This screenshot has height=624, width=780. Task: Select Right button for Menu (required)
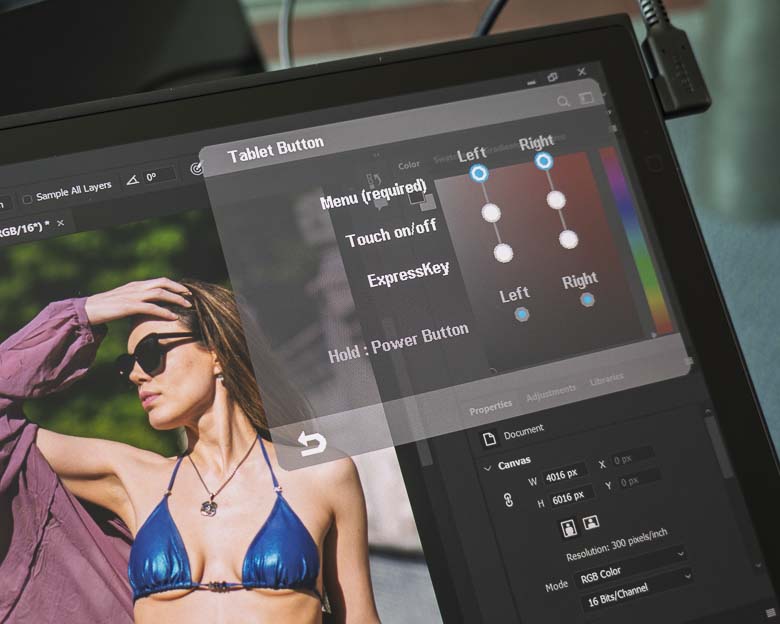[543, 161]
